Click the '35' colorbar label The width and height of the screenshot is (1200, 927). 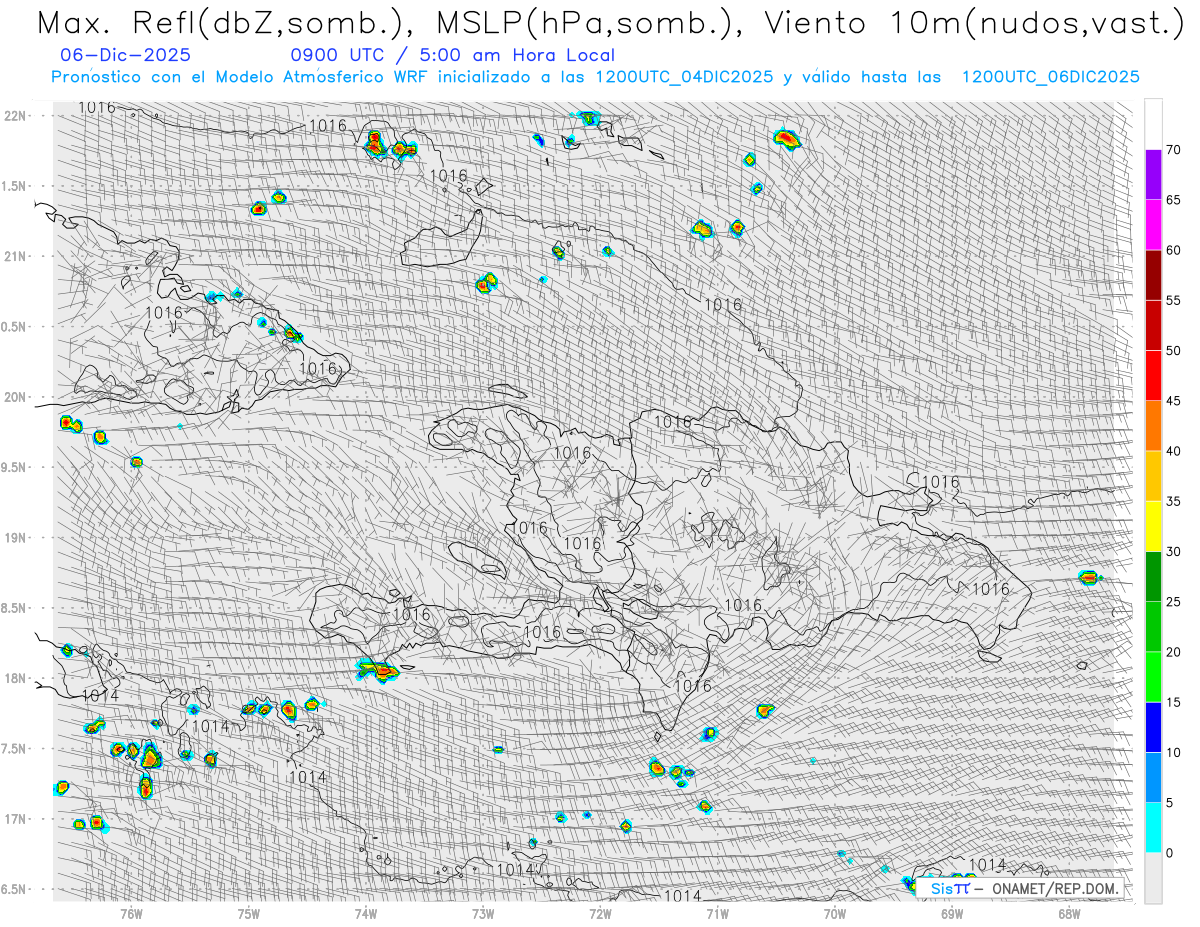coord(1173,501)
